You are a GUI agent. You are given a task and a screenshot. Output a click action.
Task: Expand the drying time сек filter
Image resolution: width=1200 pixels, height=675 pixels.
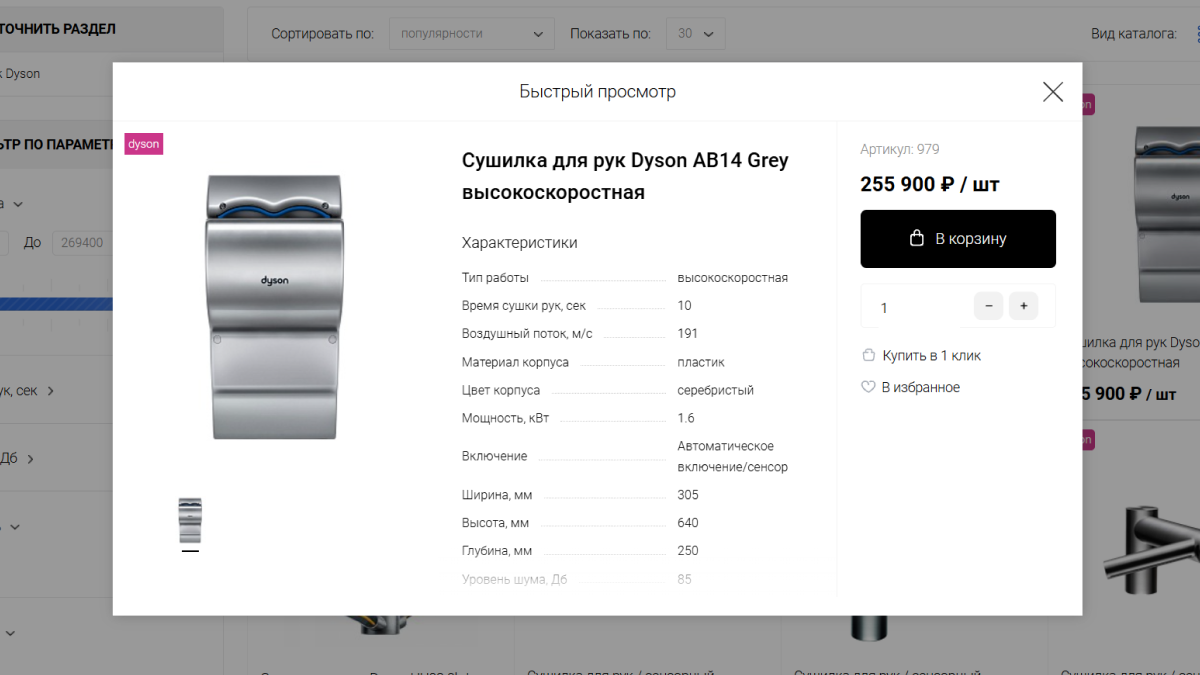[50, 391]
